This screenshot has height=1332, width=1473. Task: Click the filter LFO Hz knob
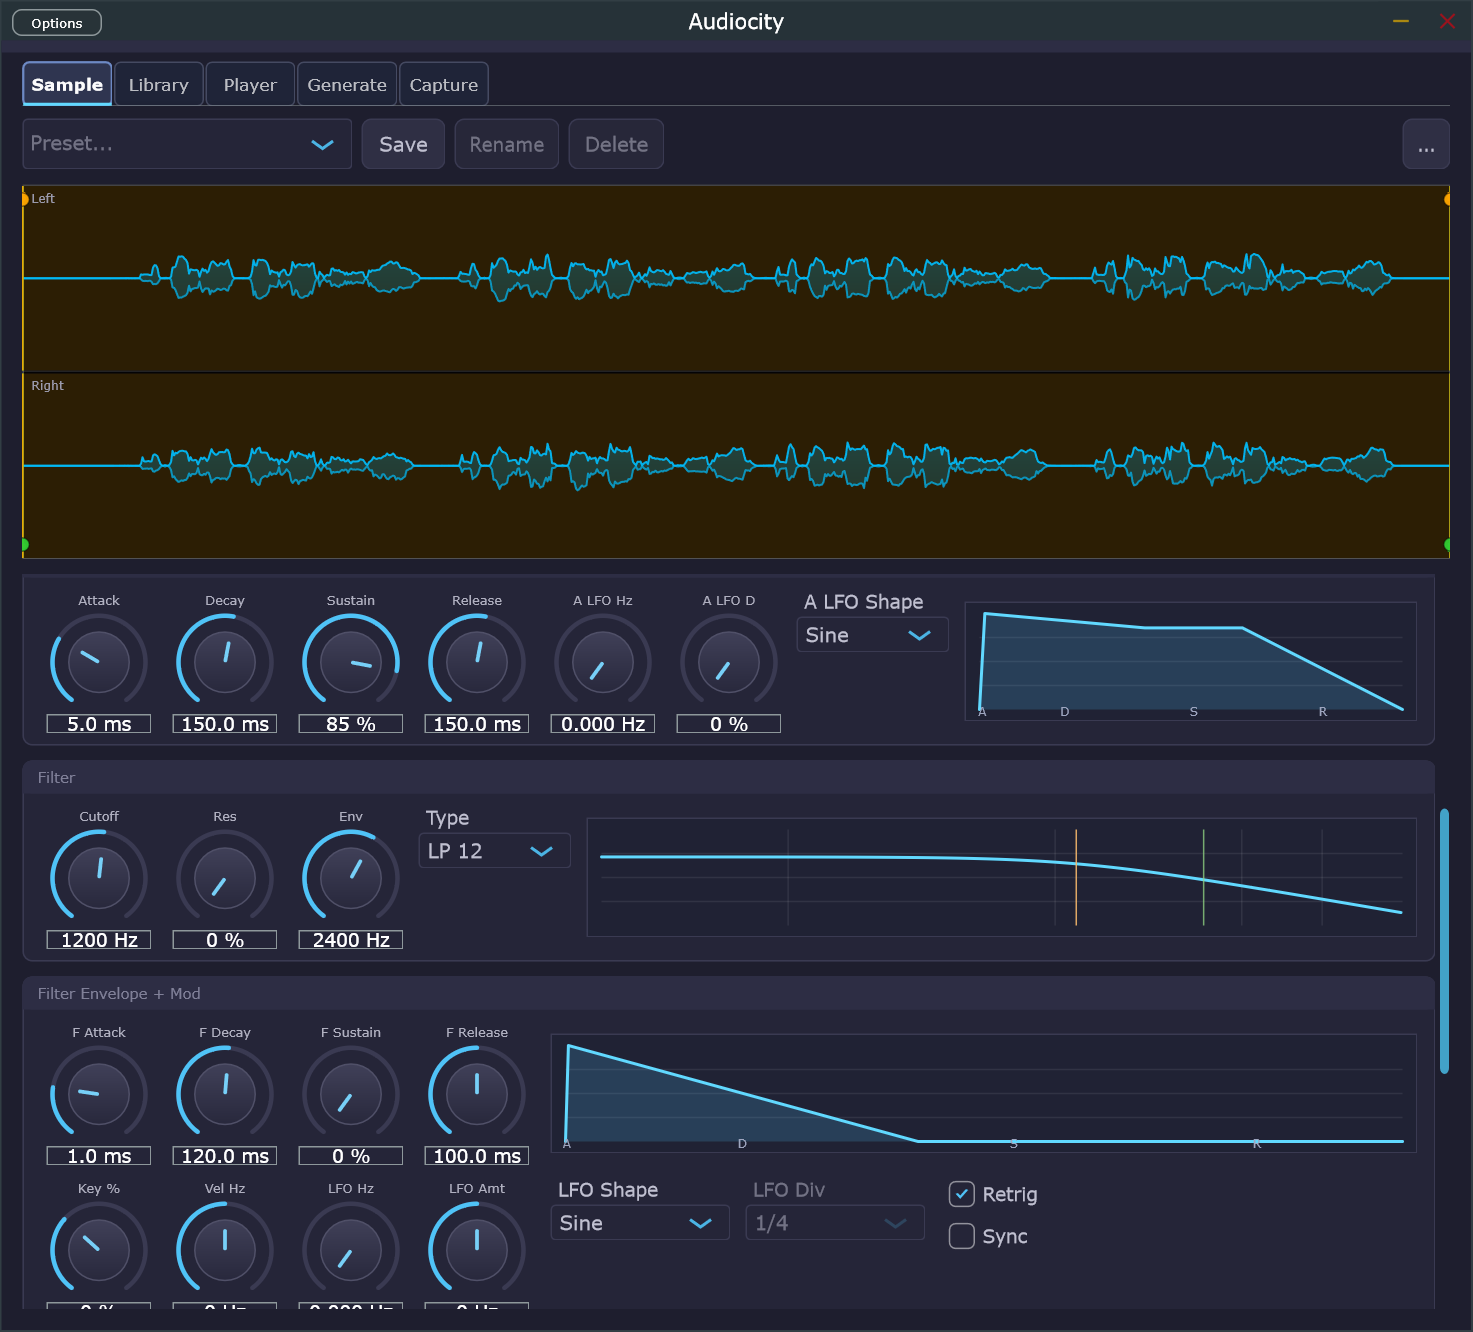point(351,1250)
